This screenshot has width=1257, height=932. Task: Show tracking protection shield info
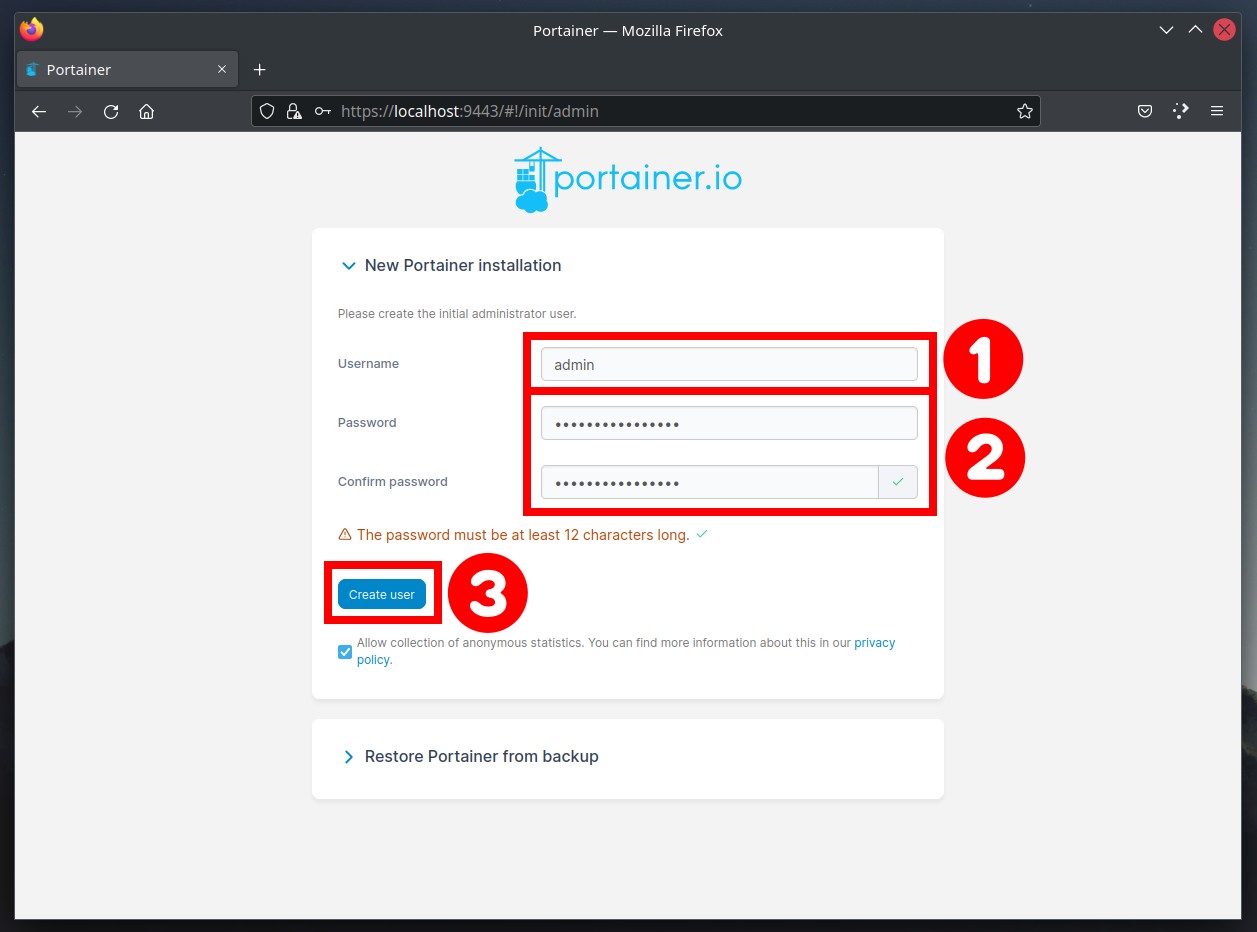[x=267, y=111]
